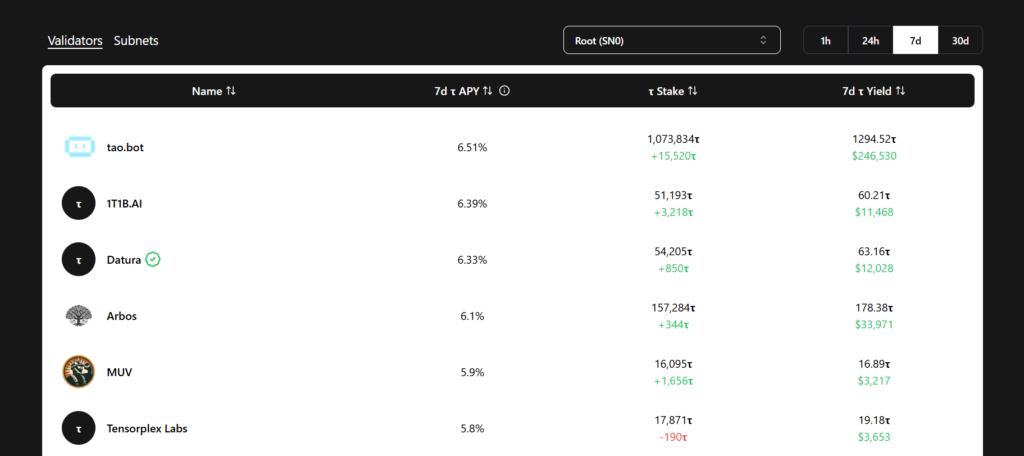Click the 157,284τ stake amount
This screenshot has height=456, width=1024.
coord(673,307)
